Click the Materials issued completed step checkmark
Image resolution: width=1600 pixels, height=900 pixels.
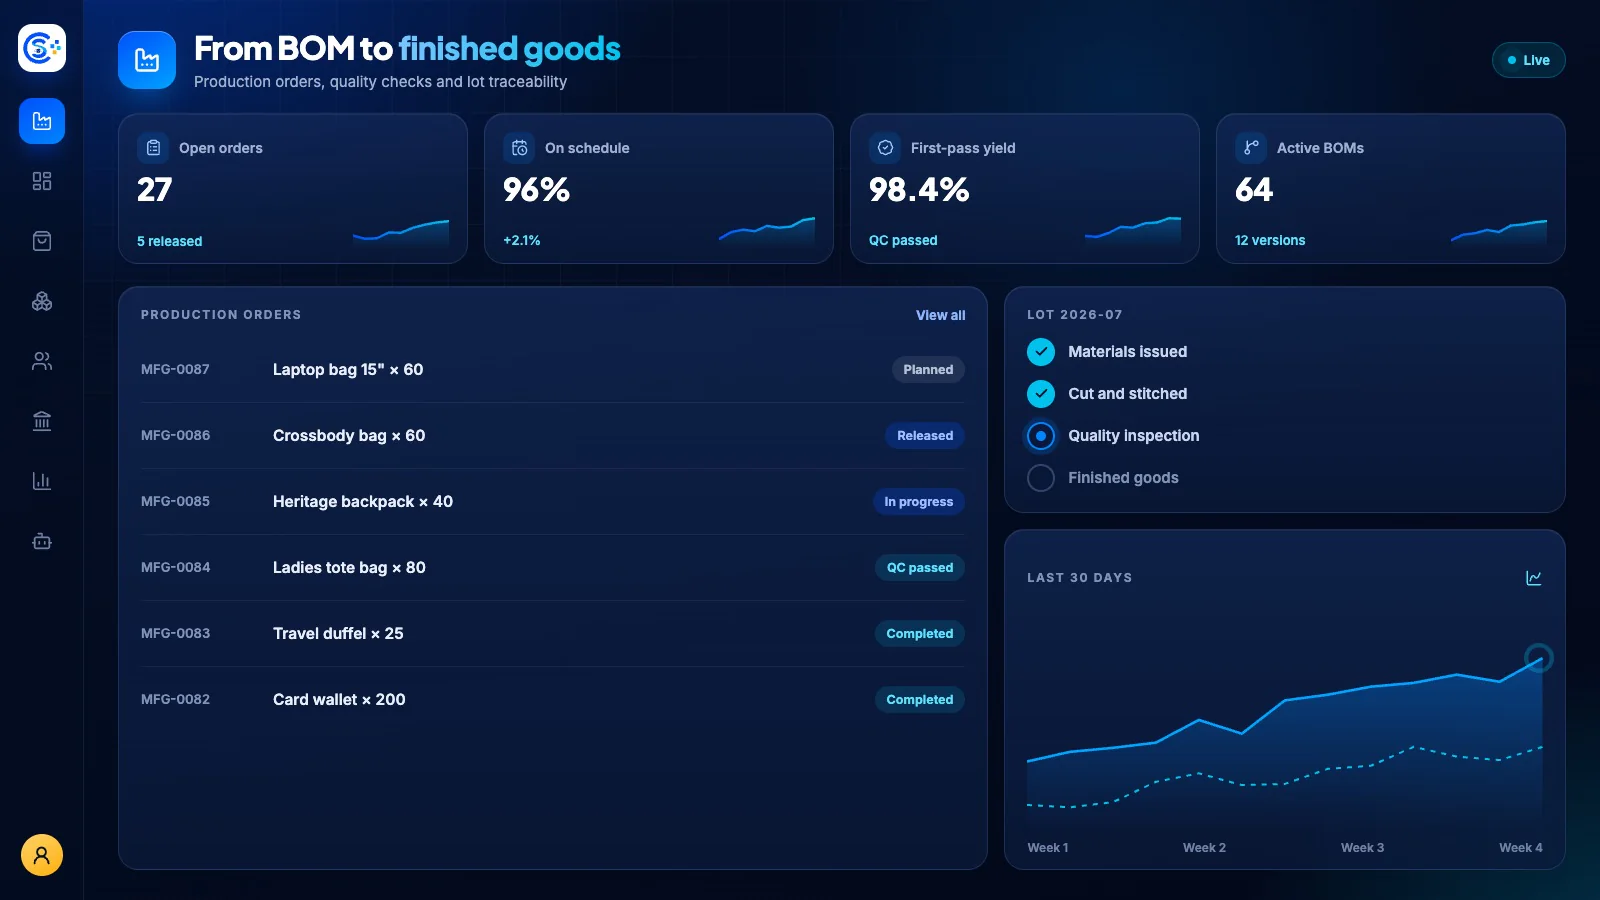click(1041, 352)
